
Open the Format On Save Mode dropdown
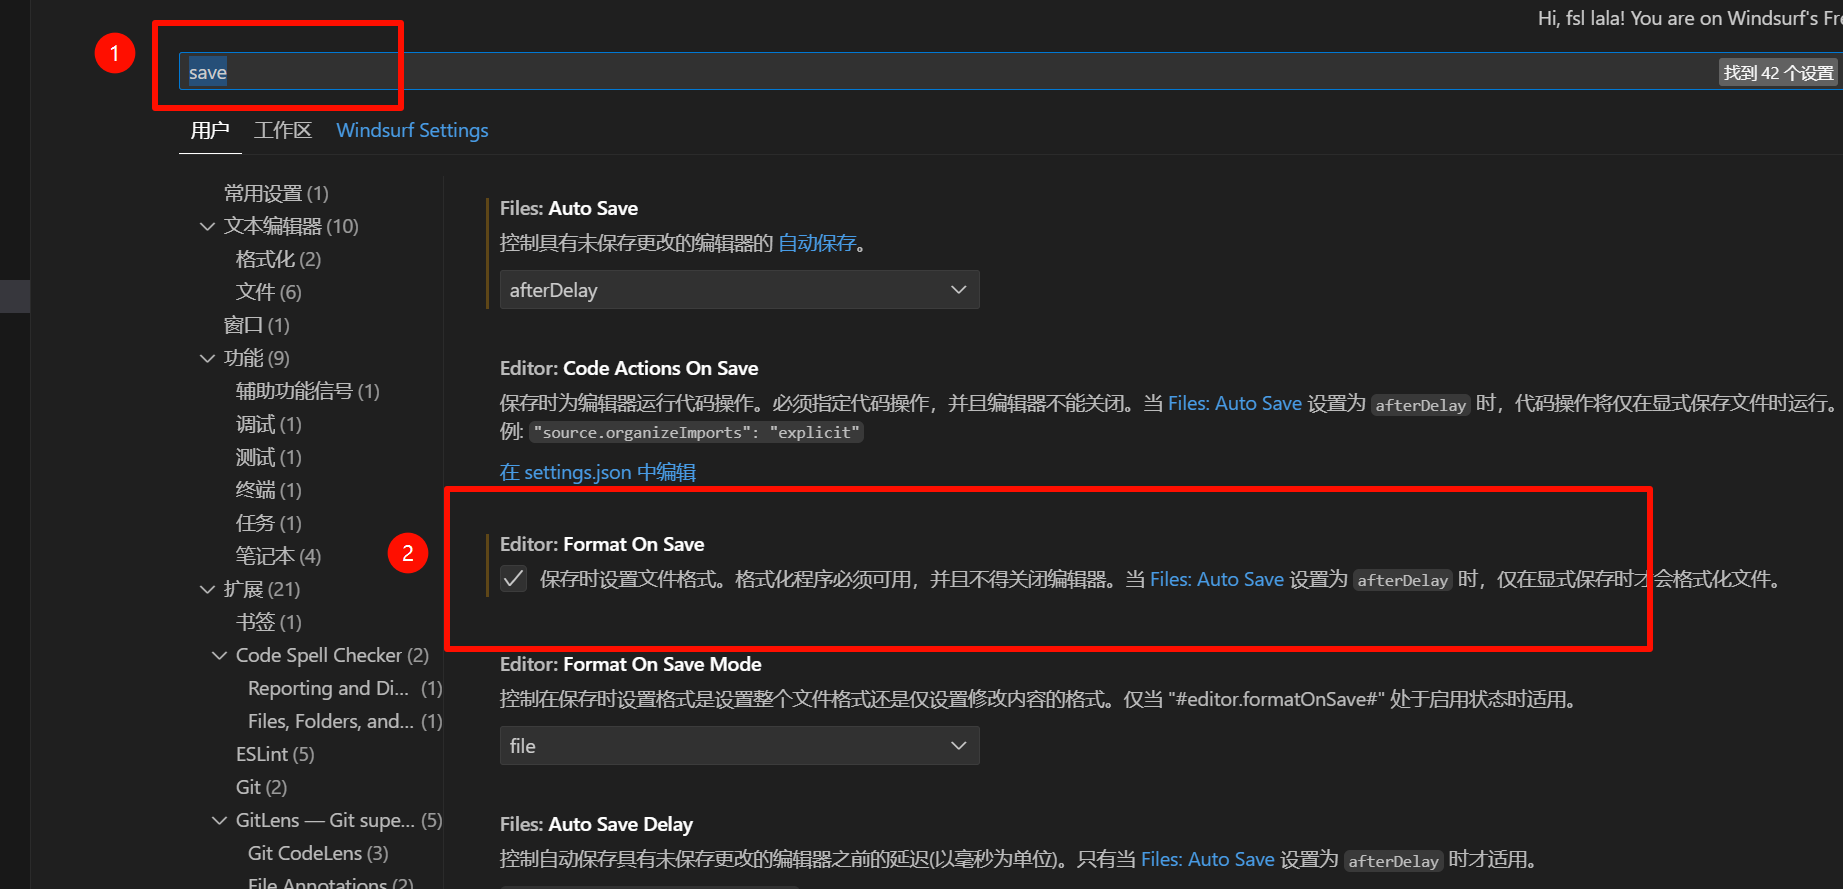739,746
